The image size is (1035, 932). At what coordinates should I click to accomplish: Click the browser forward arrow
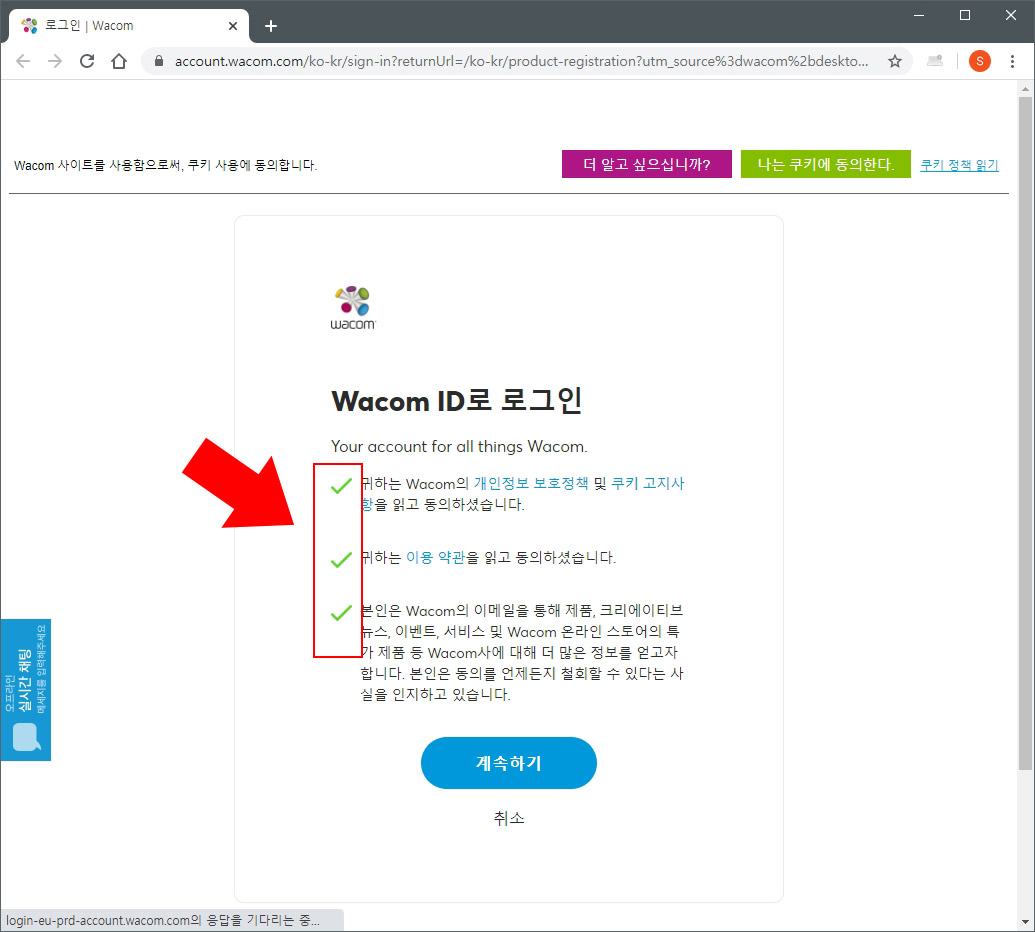tap(55, 61)
